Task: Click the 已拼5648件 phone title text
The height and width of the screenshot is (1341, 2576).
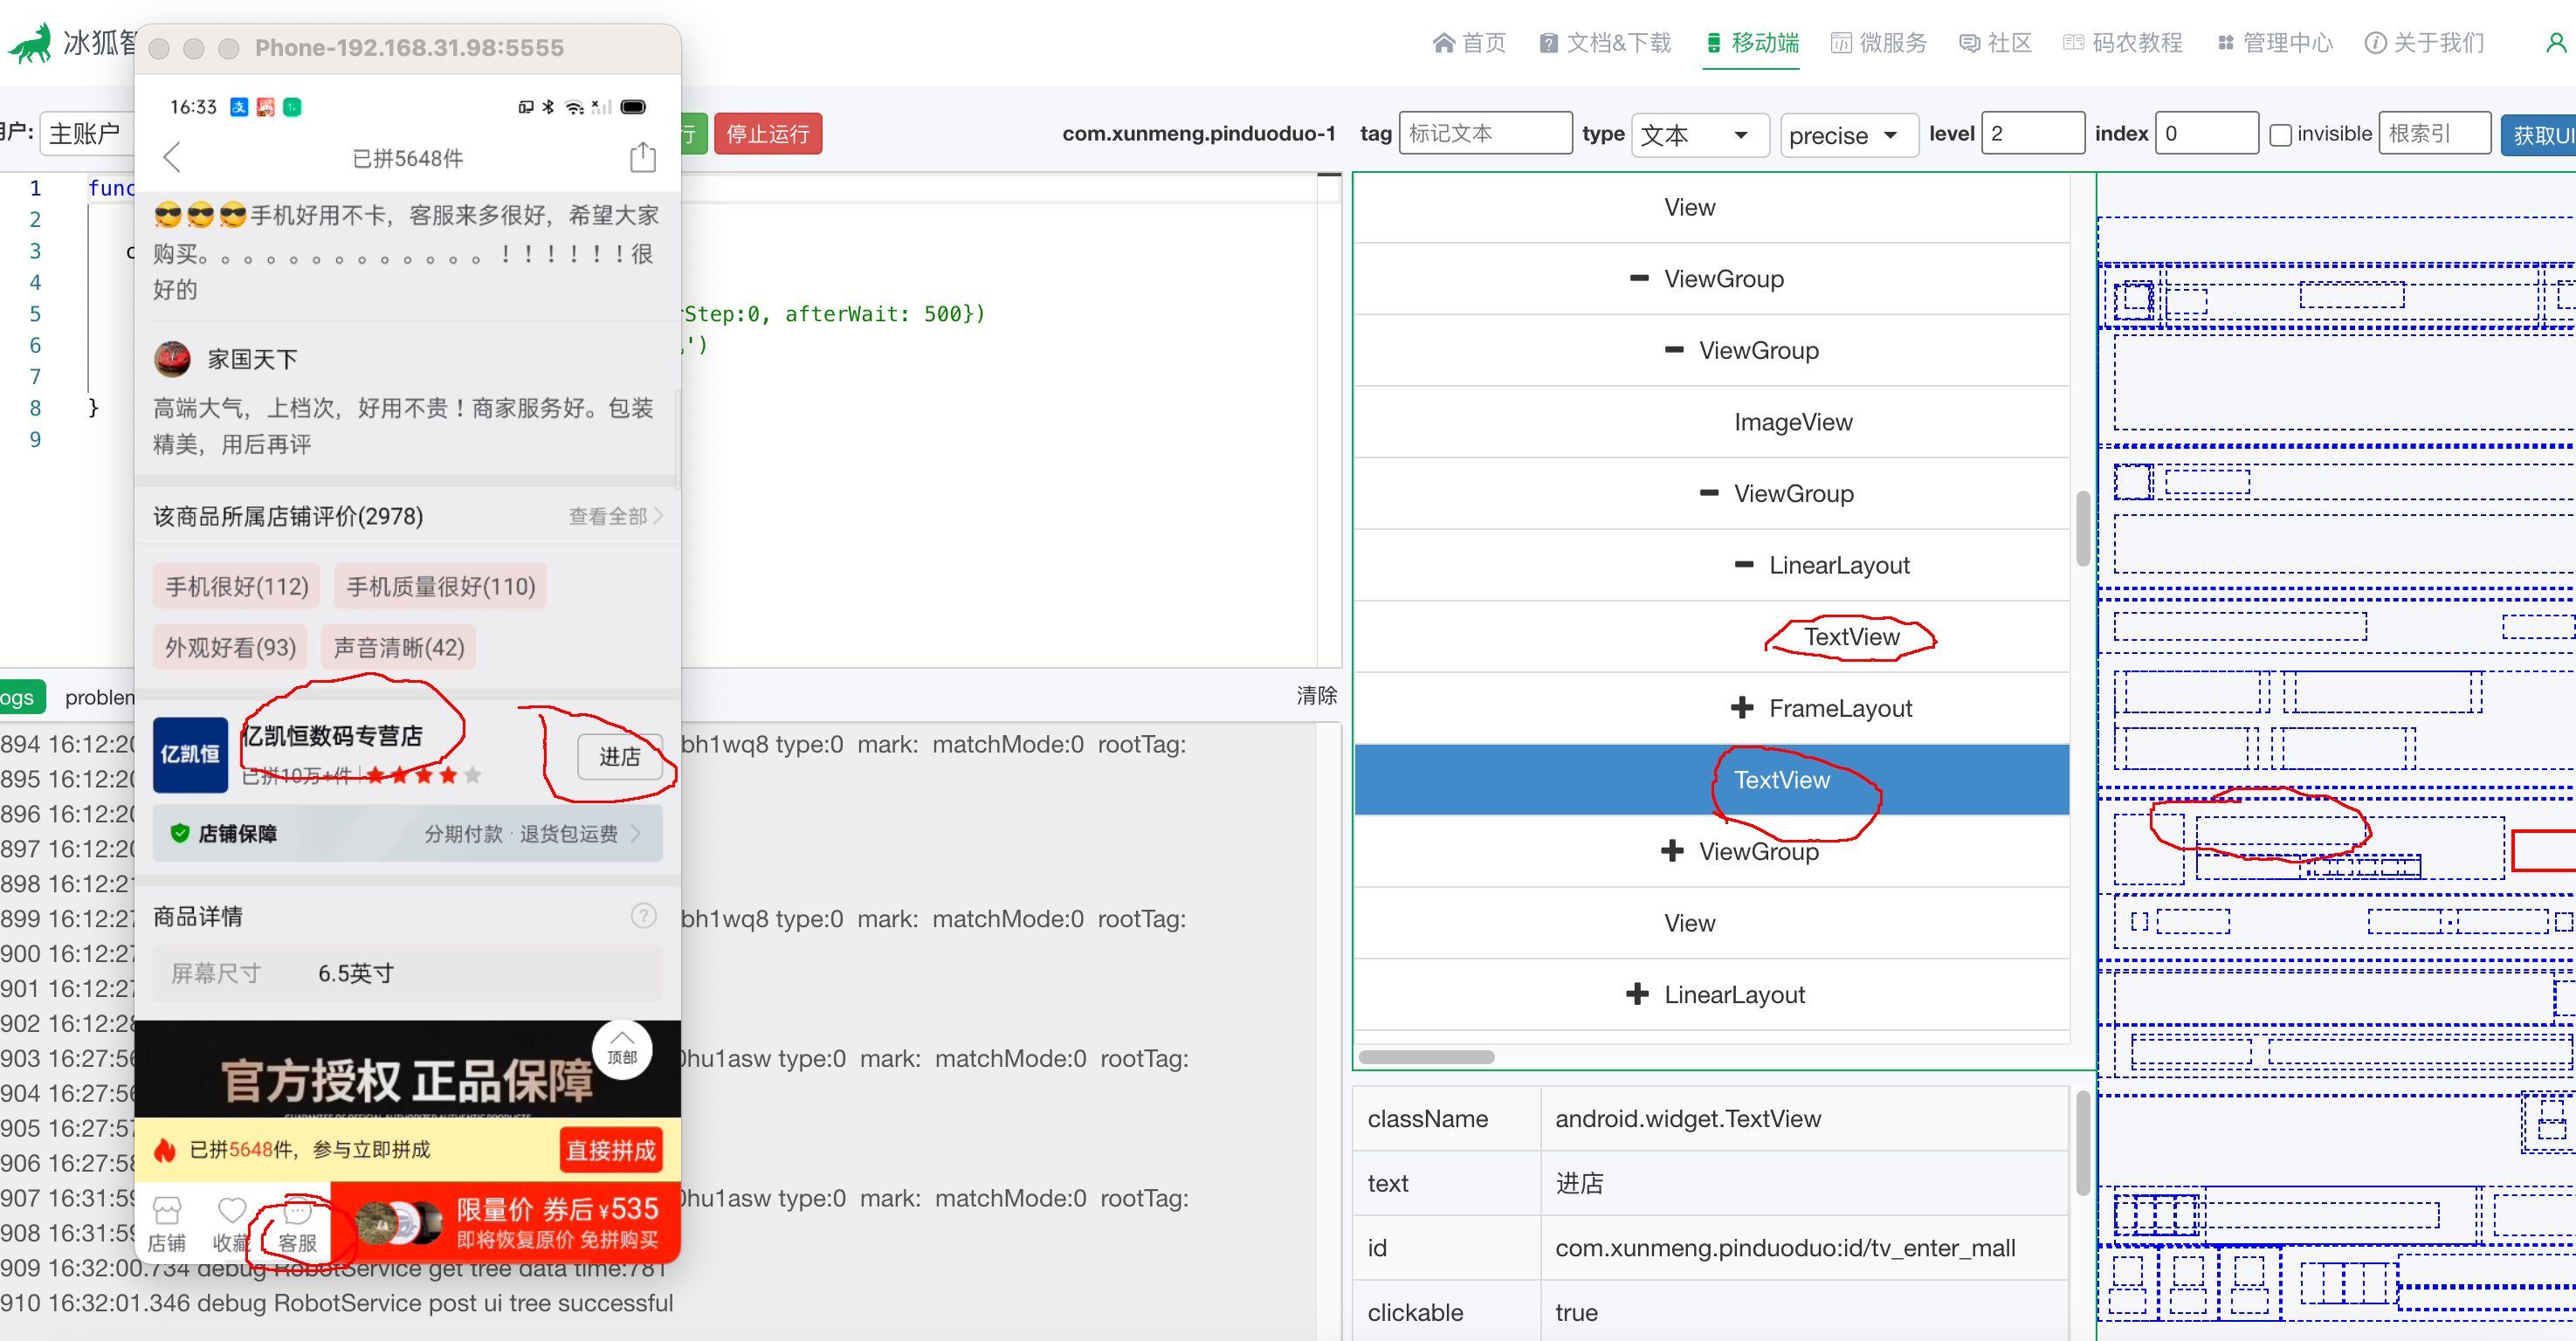Action: [x=407, y=158]
